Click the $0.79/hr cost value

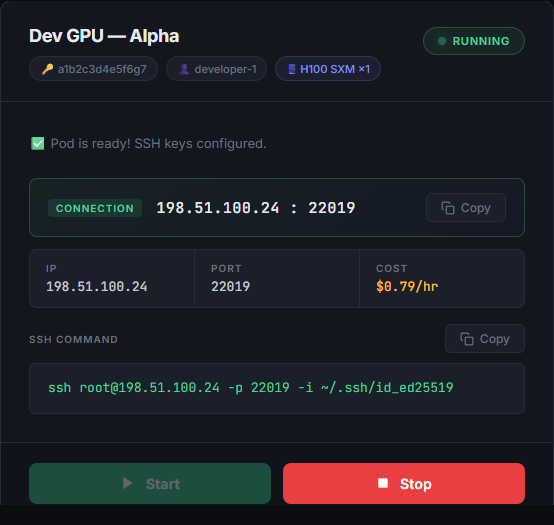(x=407, y=287)
